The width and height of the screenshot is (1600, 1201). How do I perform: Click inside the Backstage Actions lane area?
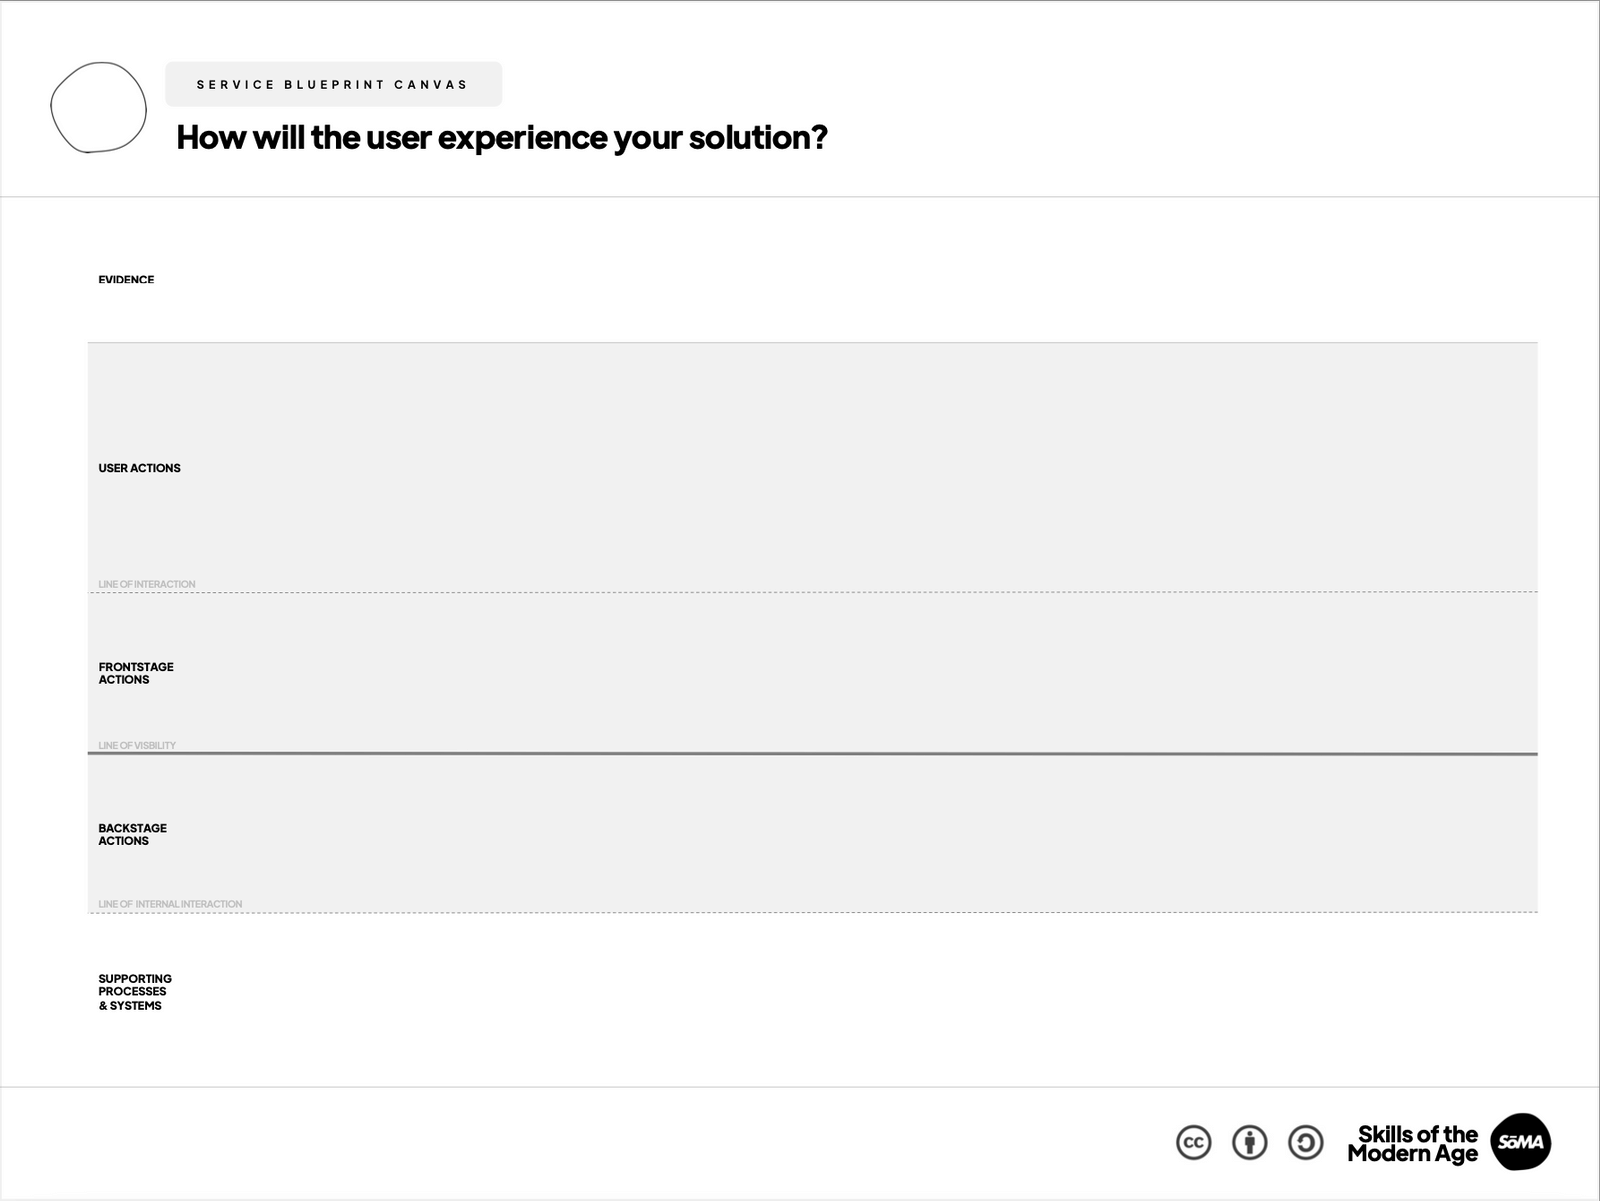[x=800, y=834]
